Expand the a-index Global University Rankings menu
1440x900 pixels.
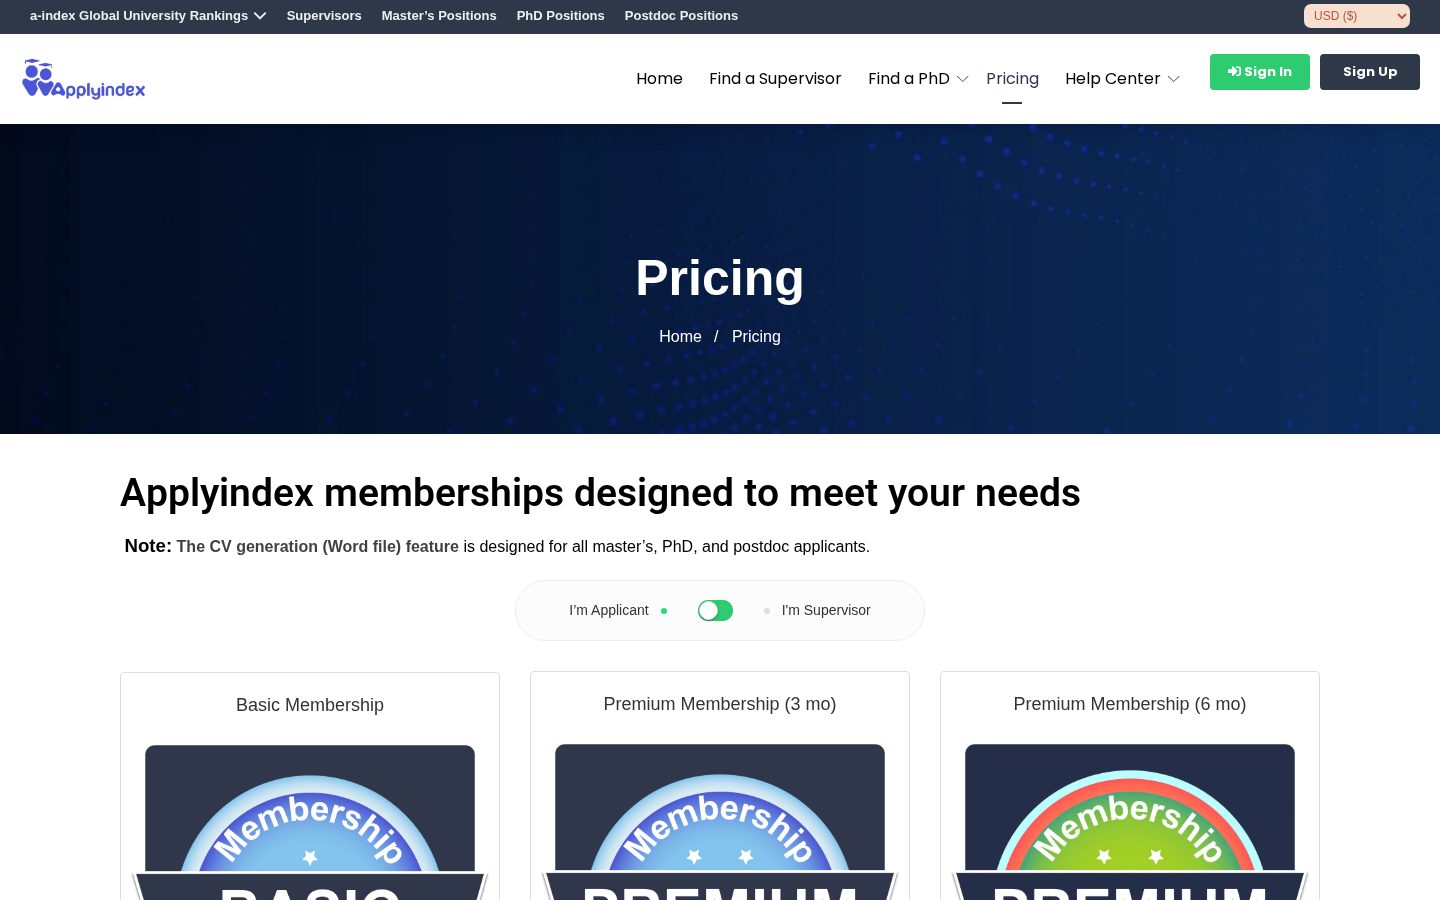click(x=148, y=16)
